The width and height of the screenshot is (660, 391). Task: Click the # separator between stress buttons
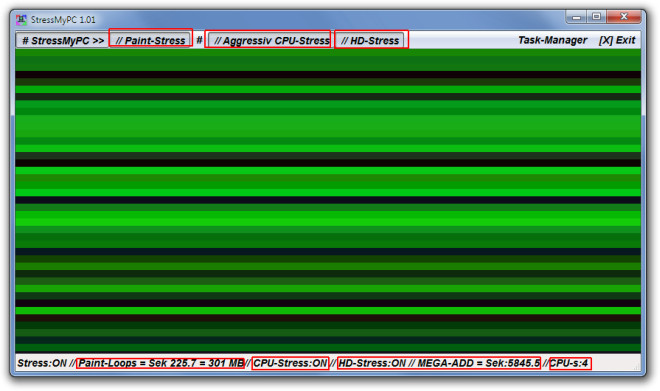coord(200,40)
